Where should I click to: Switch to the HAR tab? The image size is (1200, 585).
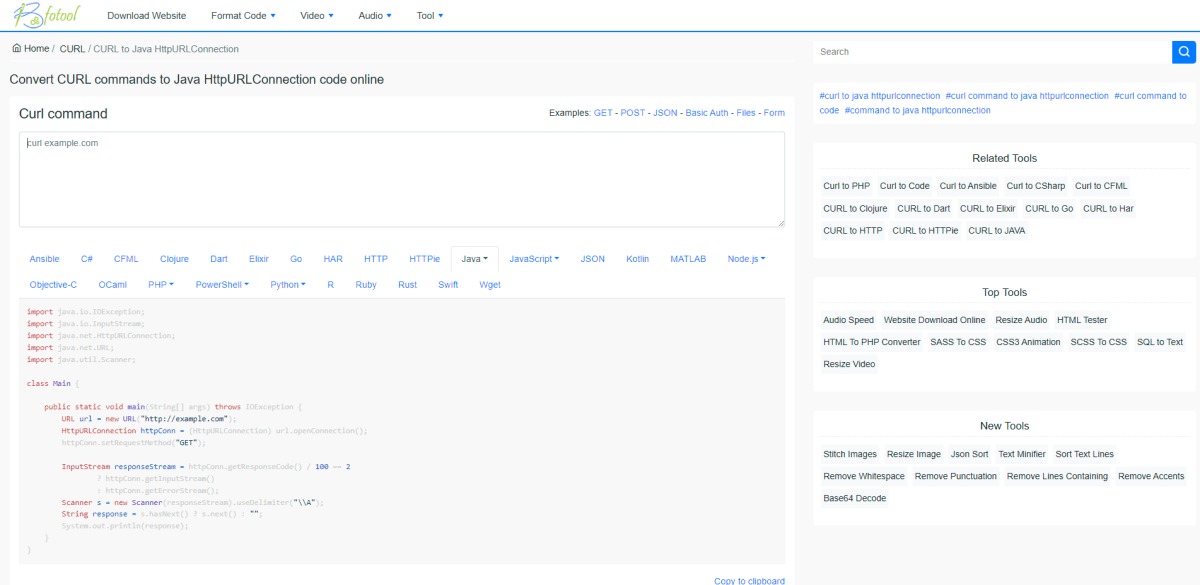click(333, 259)
